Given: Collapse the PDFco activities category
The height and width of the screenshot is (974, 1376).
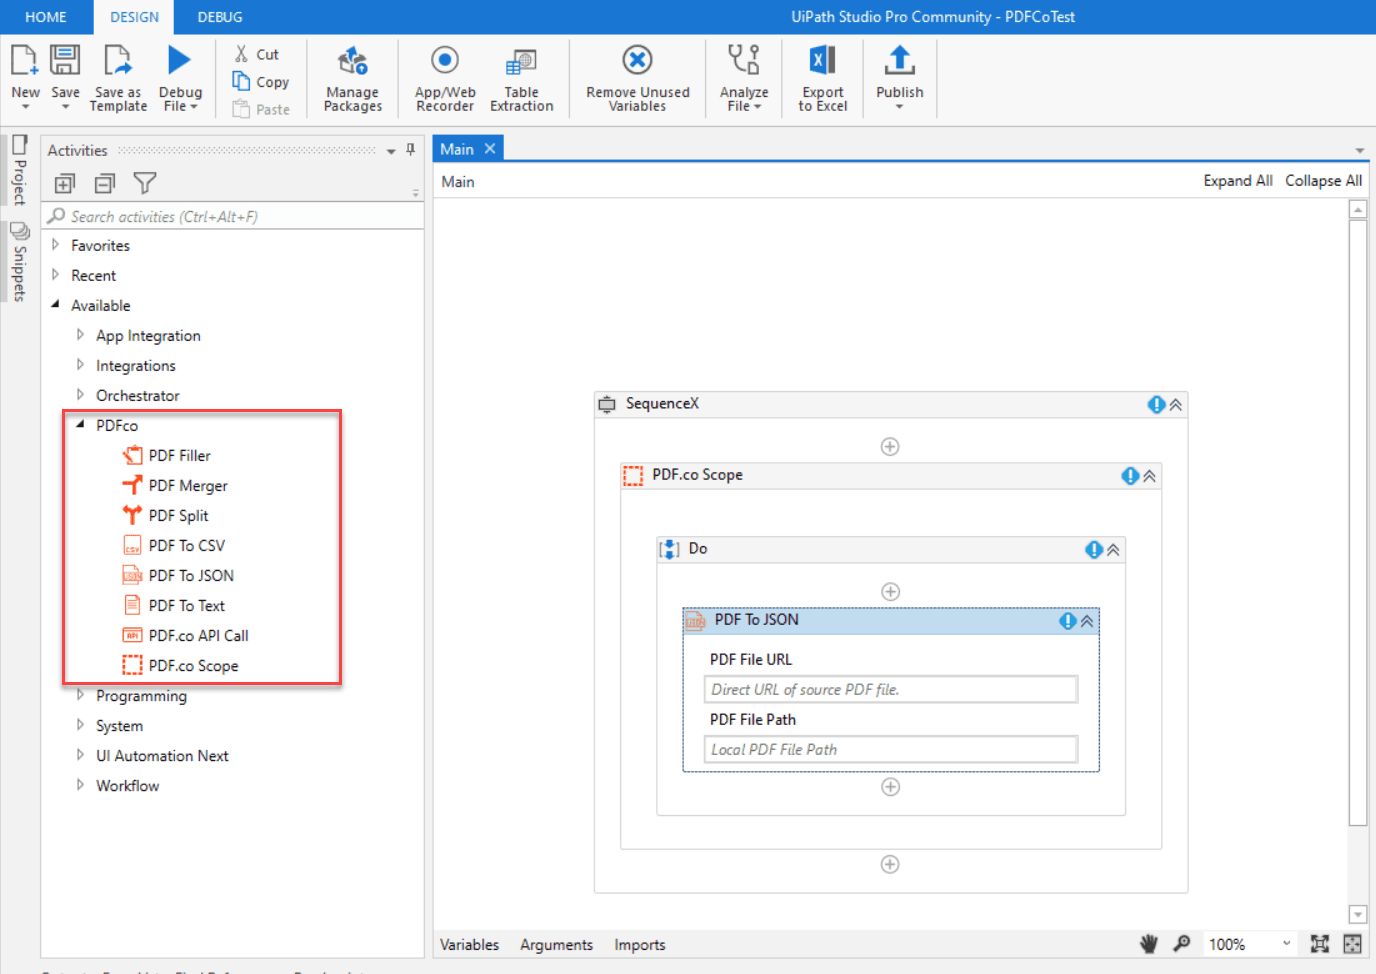Looking at the screenshot, I should pyautogui.click(x=81, y=425).
